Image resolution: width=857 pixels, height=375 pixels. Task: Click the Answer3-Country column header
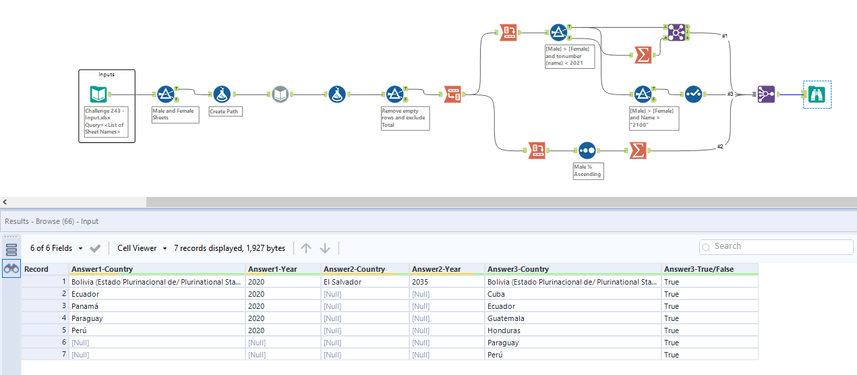(x=573, y=269)
